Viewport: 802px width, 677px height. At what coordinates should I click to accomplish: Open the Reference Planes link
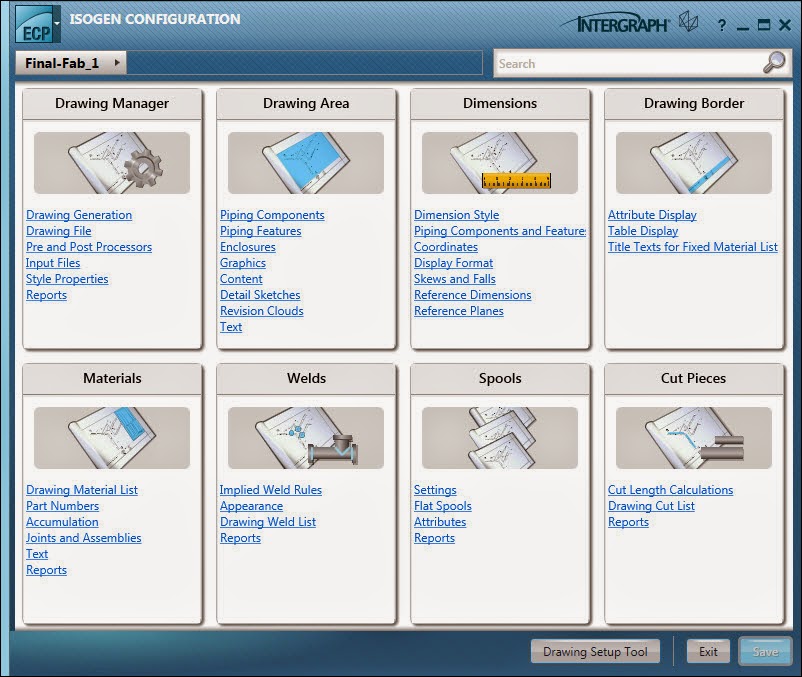tap(459, 311)
